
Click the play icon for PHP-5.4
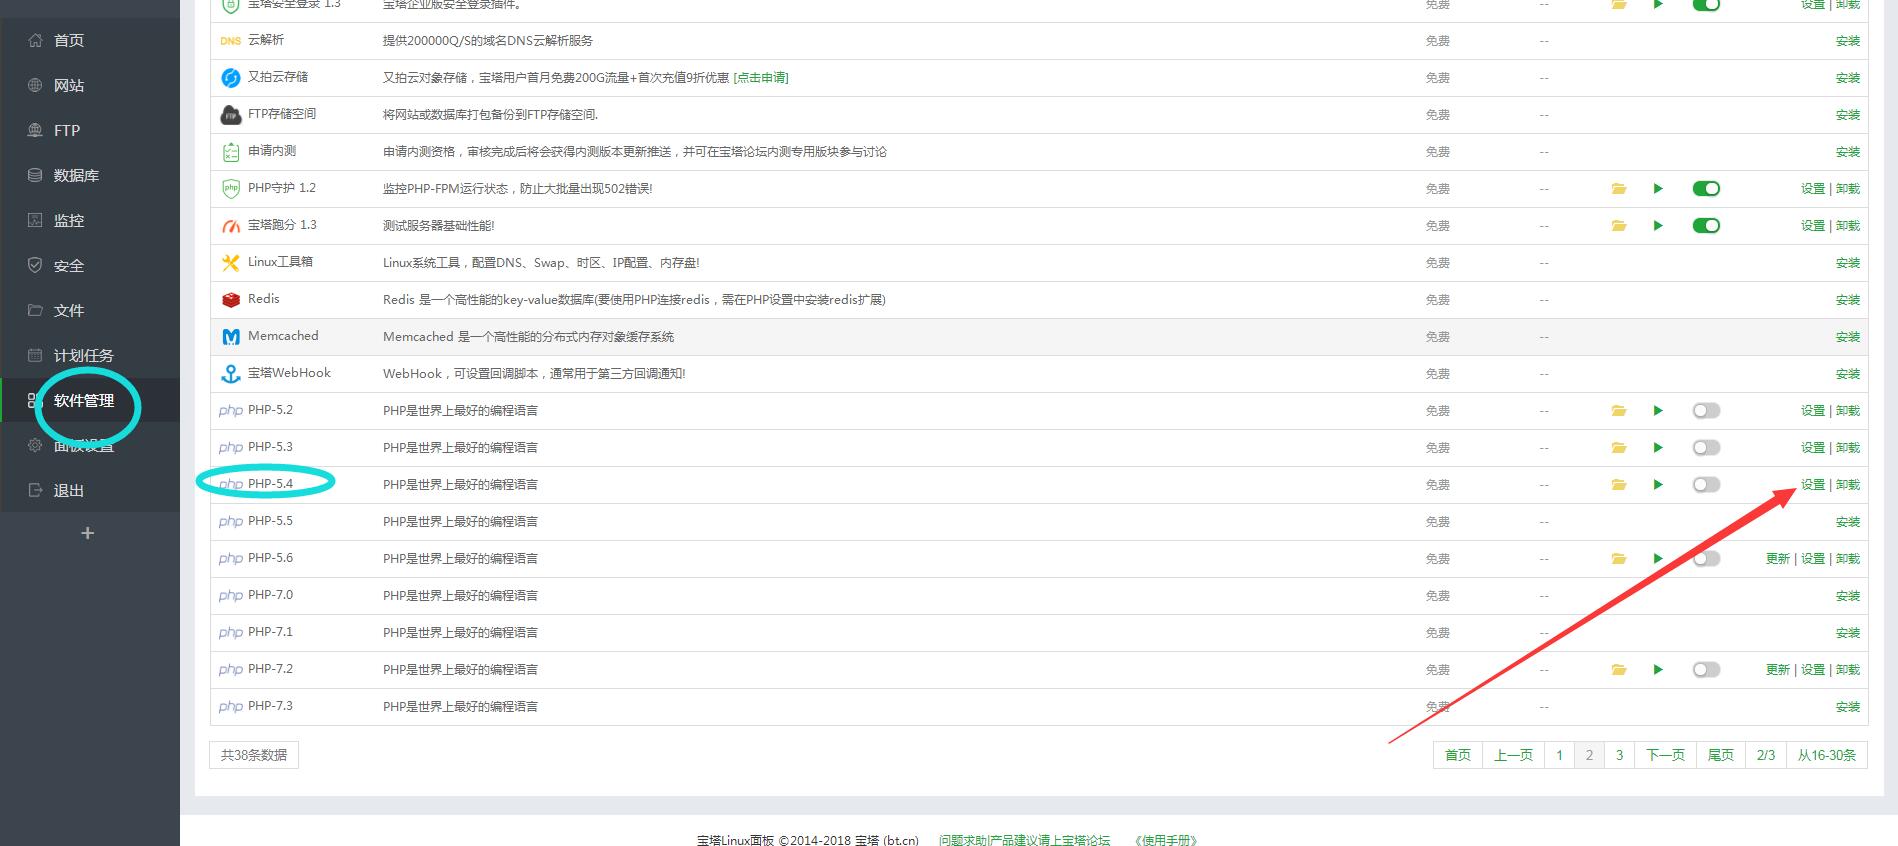click(x=1657, y=485)
